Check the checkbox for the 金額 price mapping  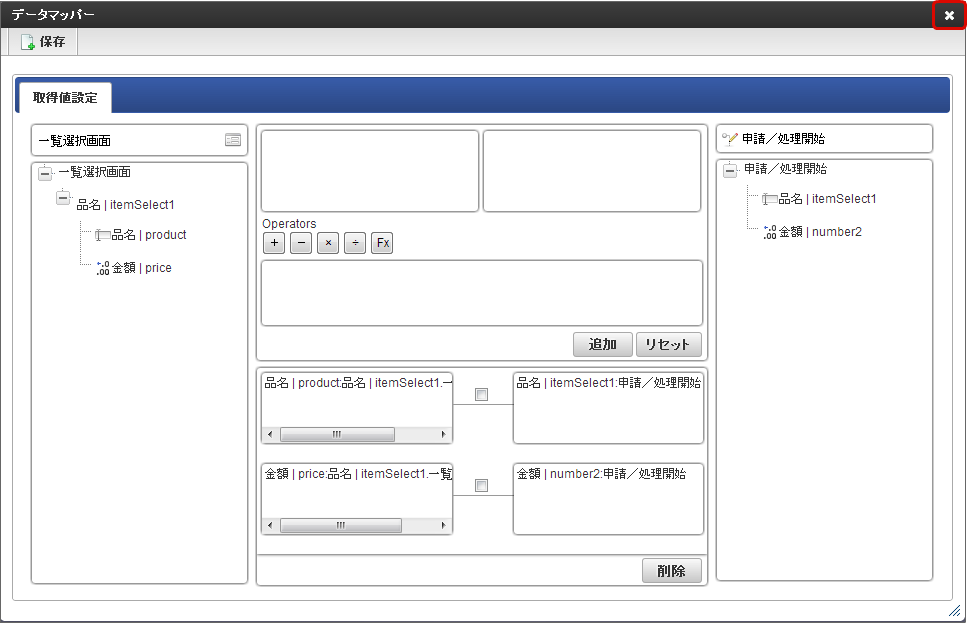click(482, 485)
